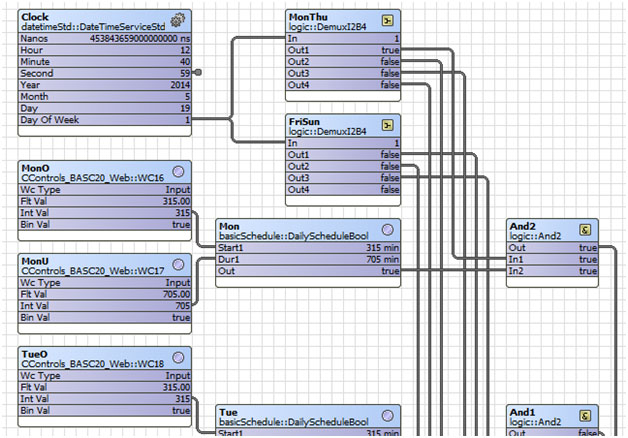The height and width of the screenshot is (438, 628).
Task: Click the MonU block circle icon
Action: pos(178,263)
